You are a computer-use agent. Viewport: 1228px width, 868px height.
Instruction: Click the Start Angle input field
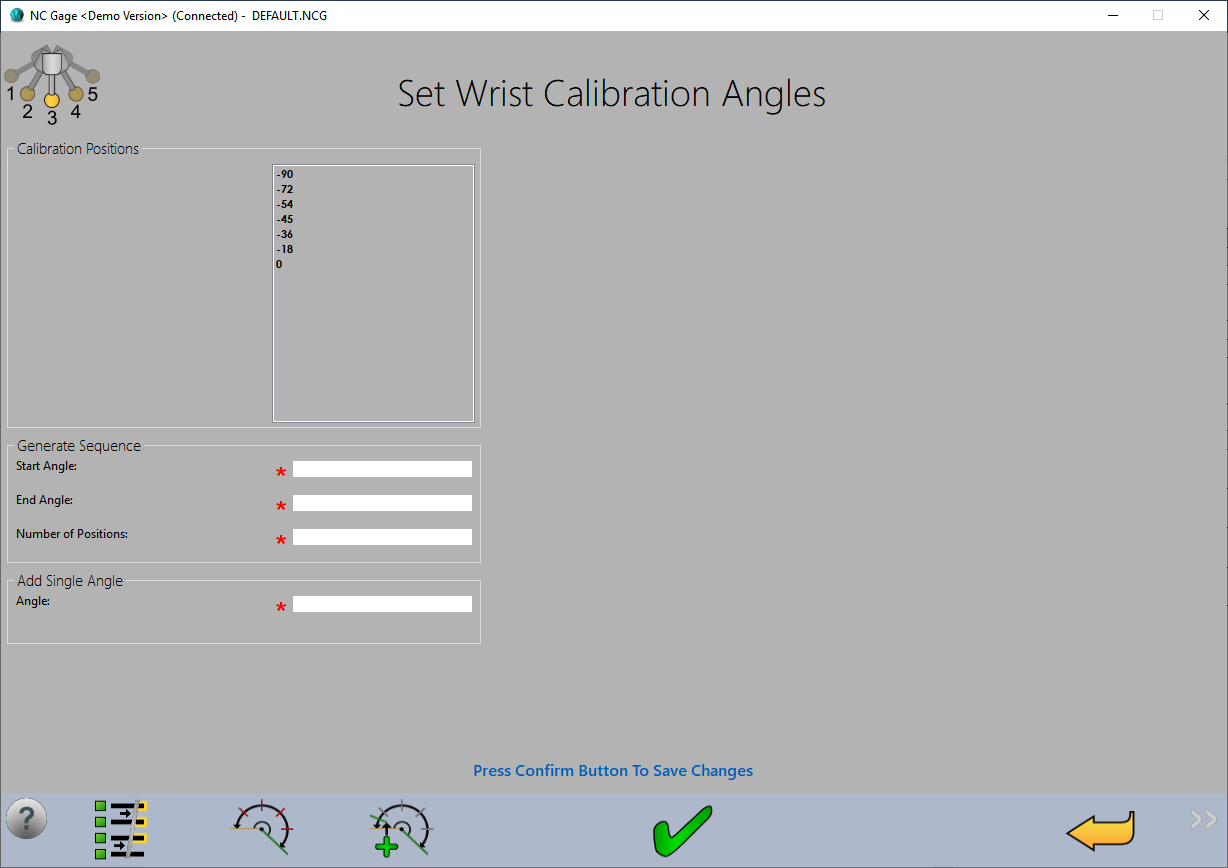tap(381, 469)
